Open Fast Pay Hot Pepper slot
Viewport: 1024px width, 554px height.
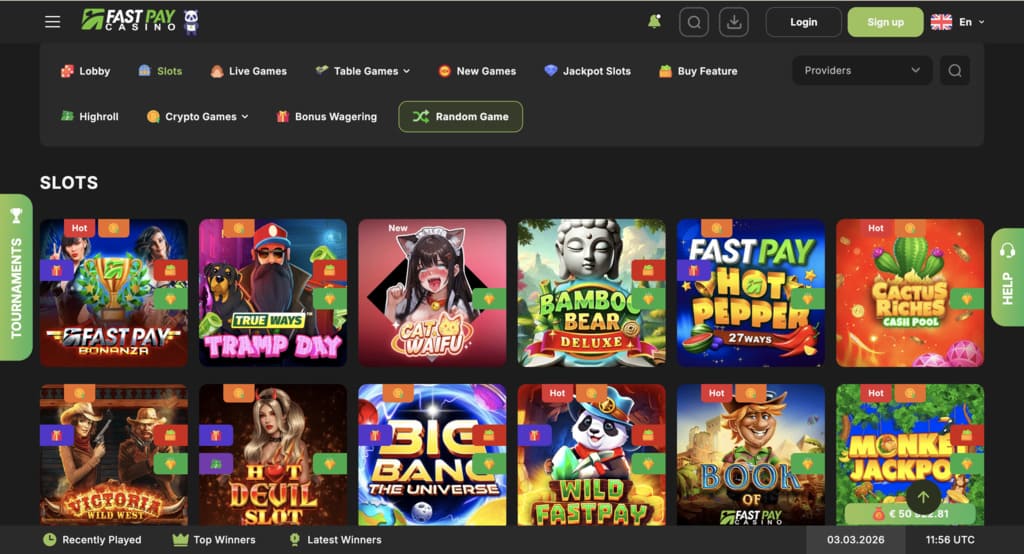[751, 293]
